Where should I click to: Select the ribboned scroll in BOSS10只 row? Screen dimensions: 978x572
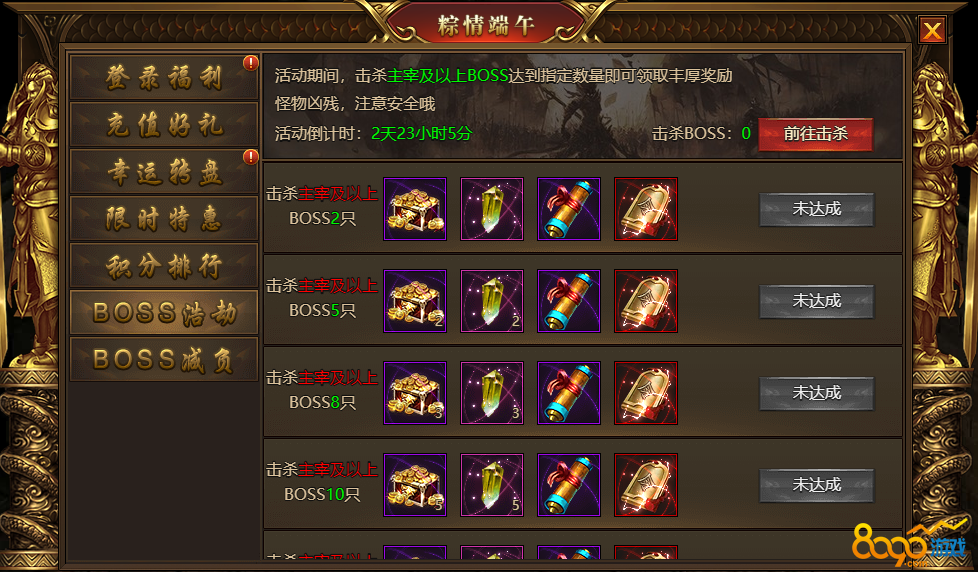click(x=569, y=485)
